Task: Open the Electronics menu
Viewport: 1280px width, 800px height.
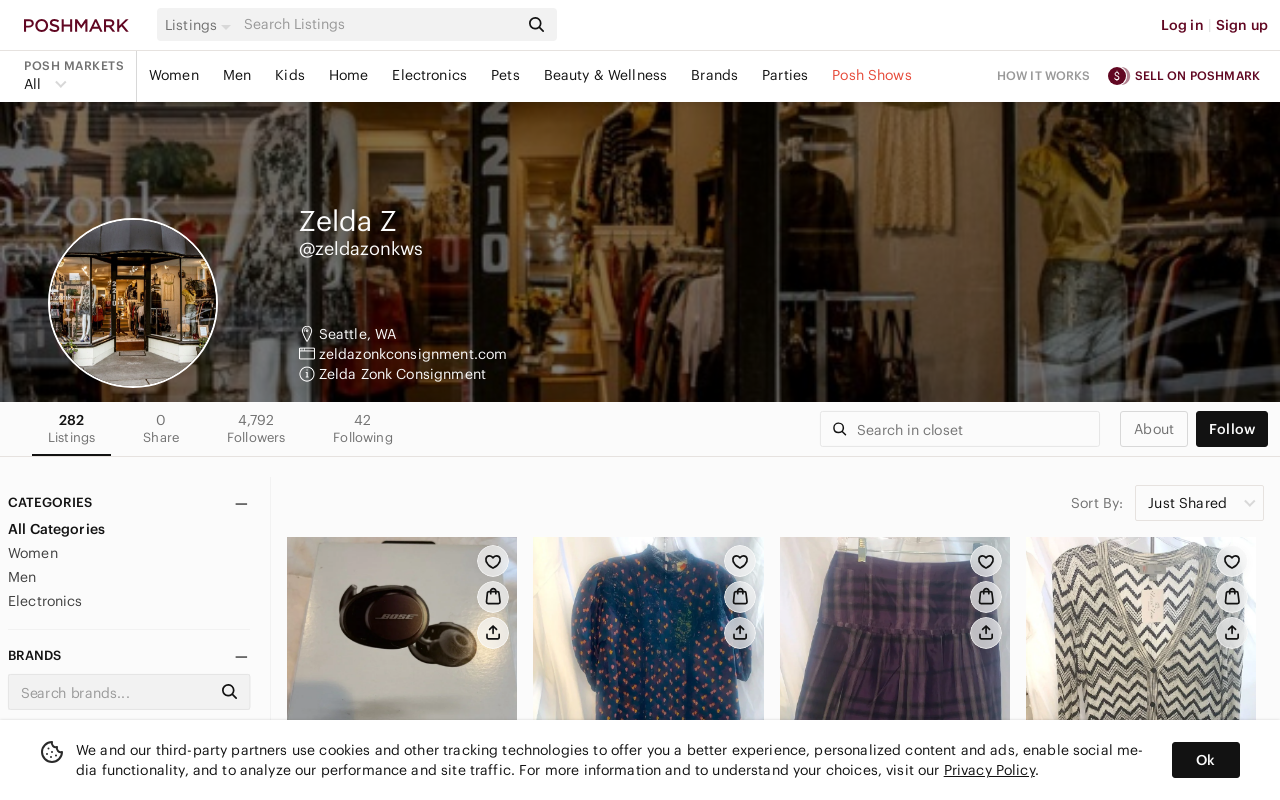Action: tap(429, 75)
